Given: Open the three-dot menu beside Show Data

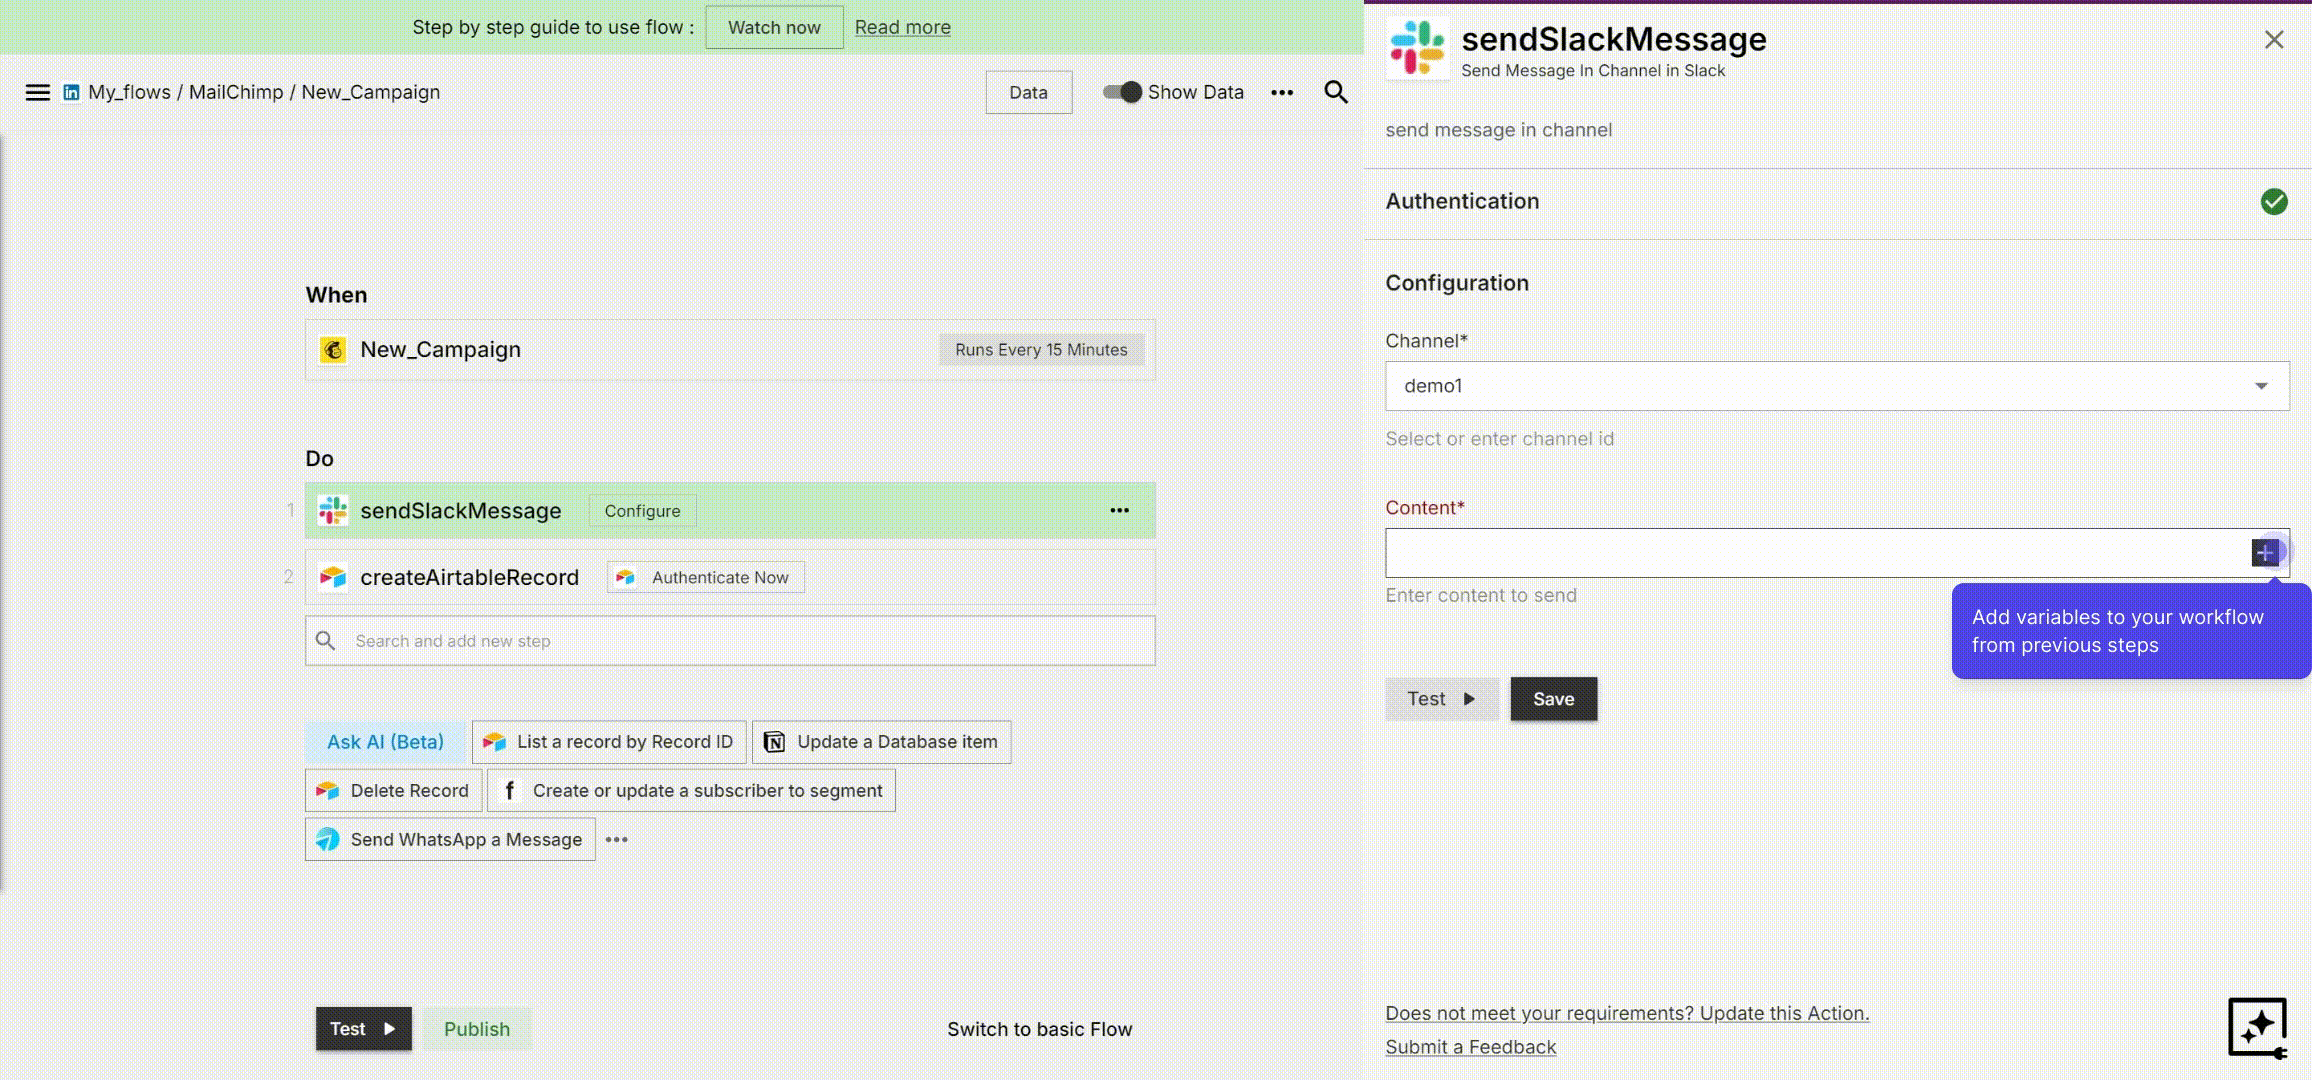Looking at the screenshot, I should pyautogui.click(x=1282, y=92).
